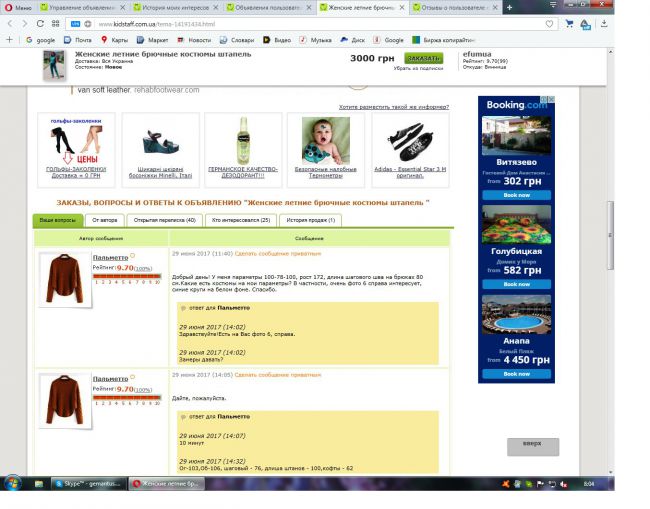Viewport: 650px width, 509px height.
Task: Open the Opera menu button
Action: [17, 7]
